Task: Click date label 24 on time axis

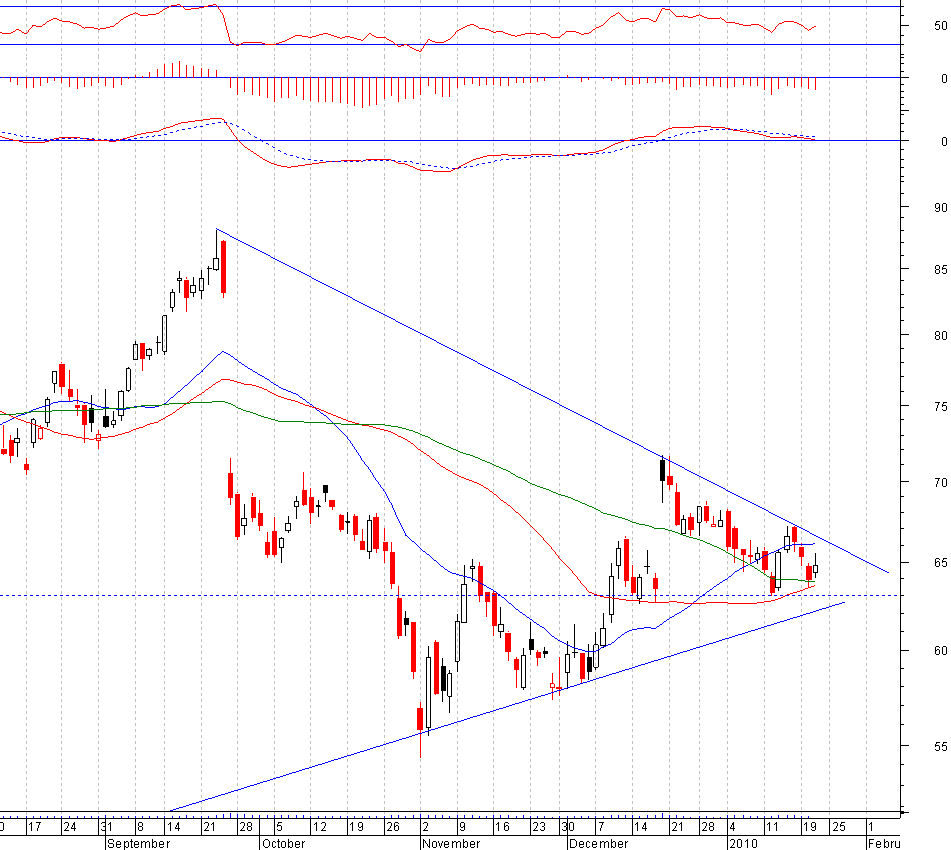Action: point(70,827)
